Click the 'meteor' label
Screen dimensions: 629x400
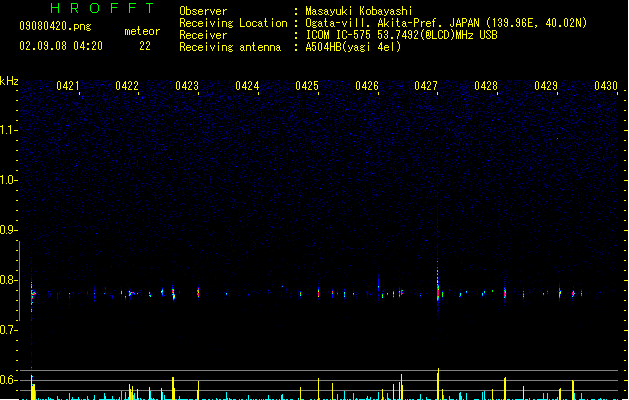click(x=142, y=31)
